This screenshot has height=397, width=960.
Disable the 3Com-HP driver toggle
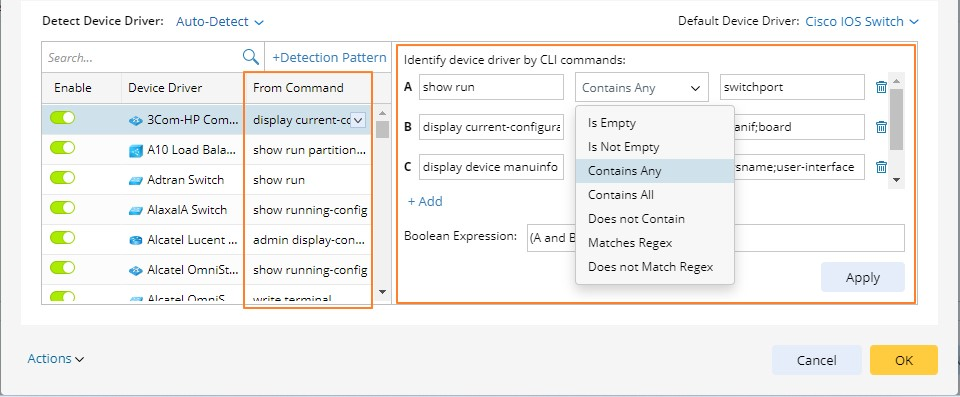[x=62, y=118]
